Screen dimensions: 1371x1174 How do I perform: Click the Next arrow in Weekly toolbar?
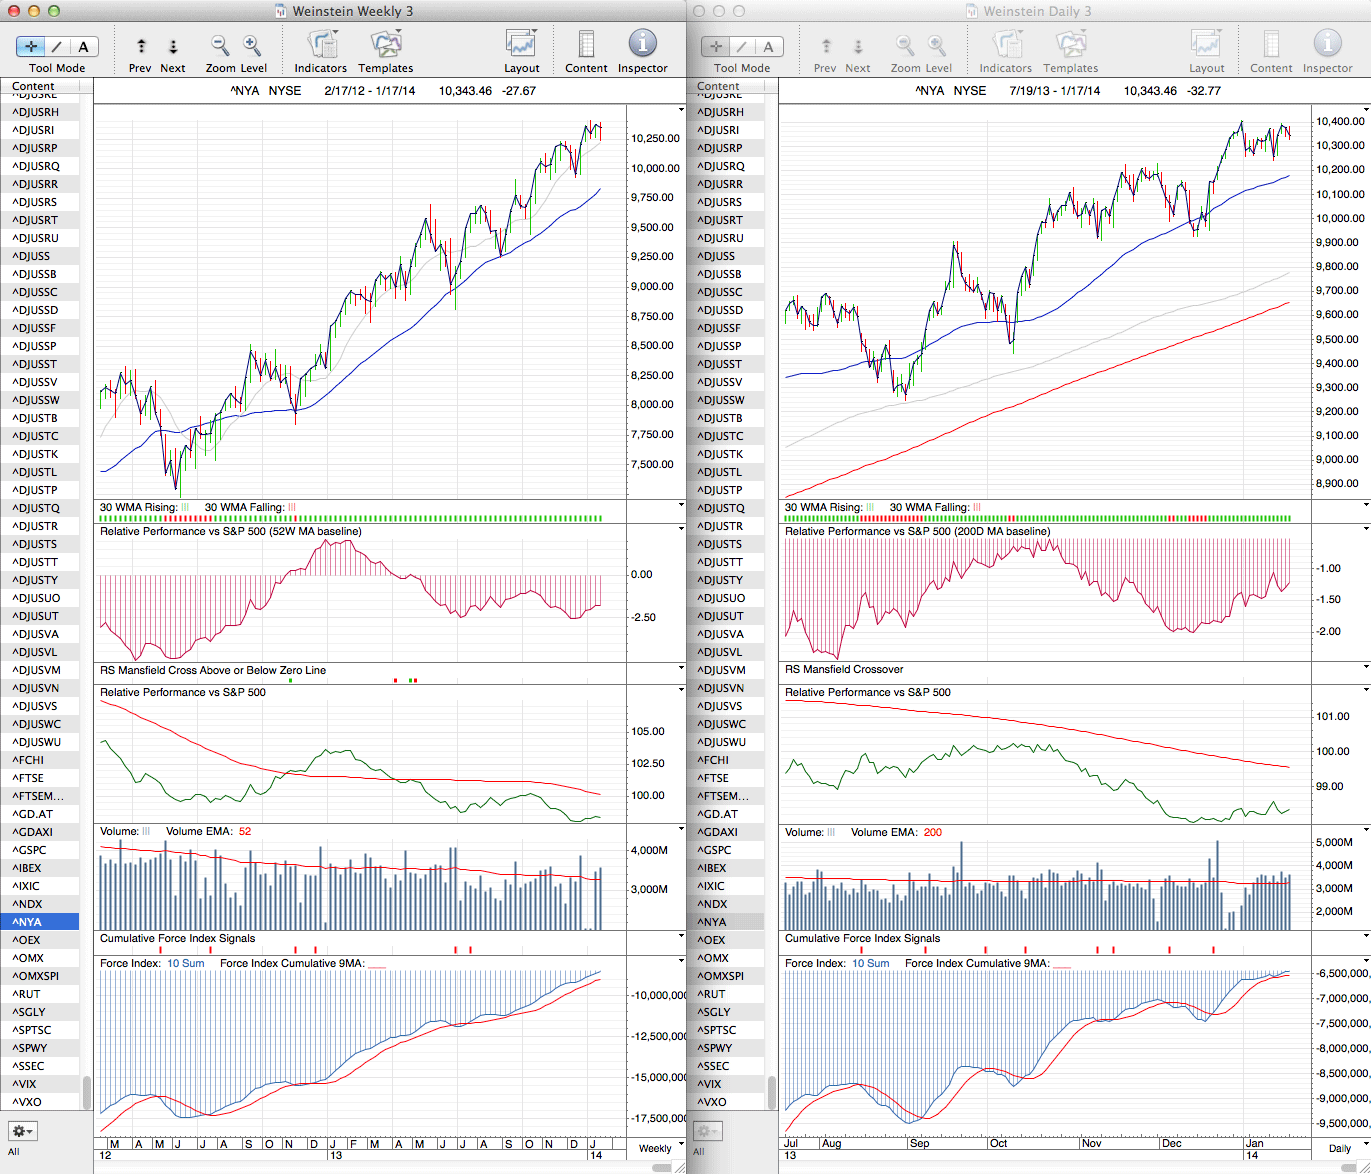click(173, 46)
